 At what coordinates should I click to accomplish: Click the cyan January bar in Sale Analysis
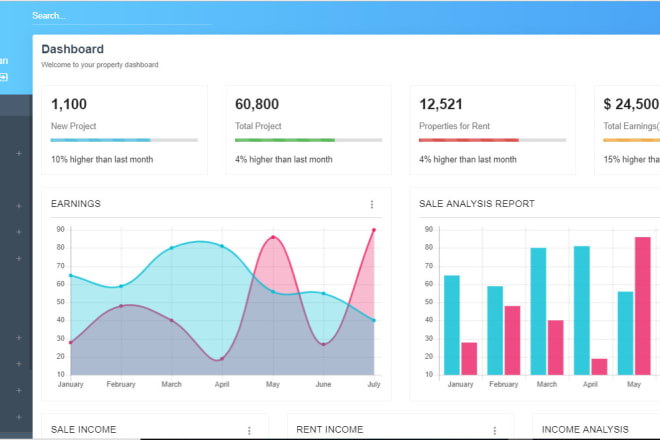pos(452,325)
